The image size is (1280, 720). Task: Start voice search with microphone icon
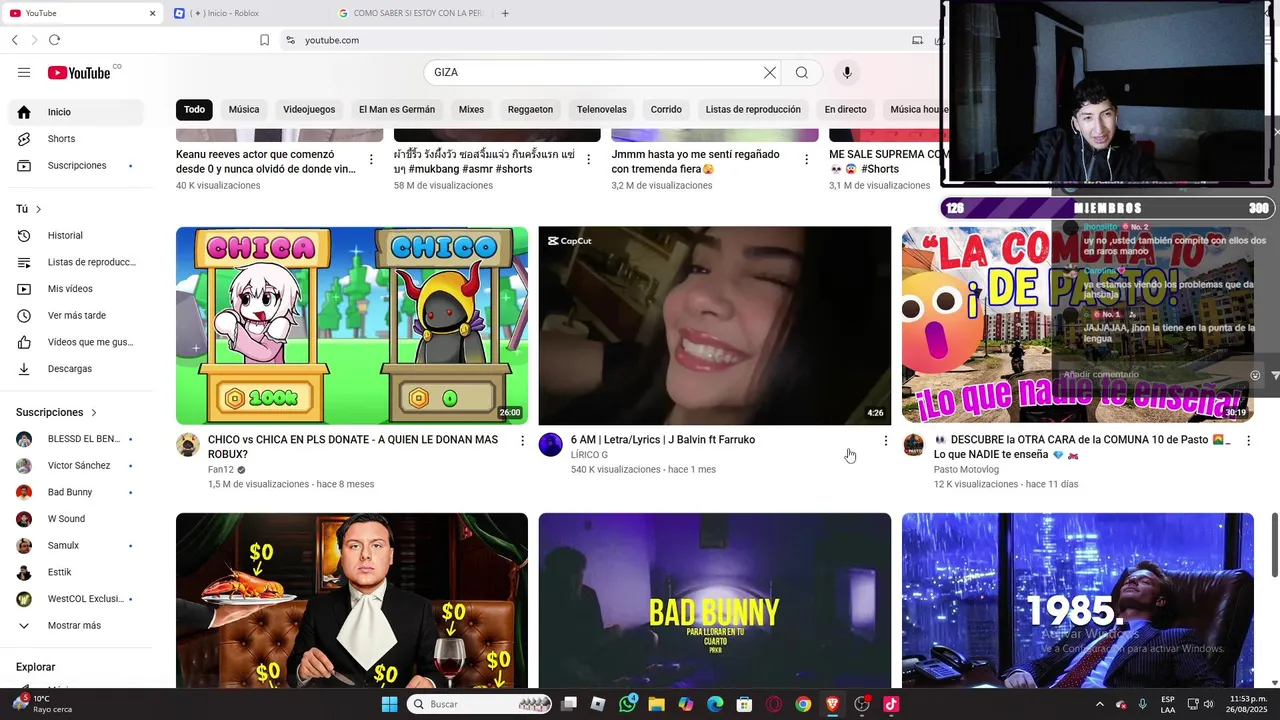click(x=847, y=72)
